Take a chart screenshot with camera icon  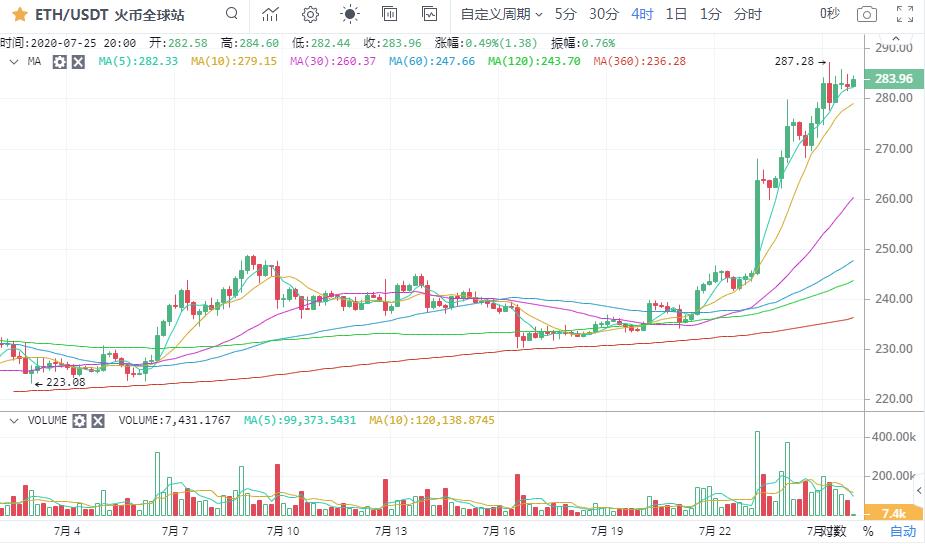click(867, 14)
